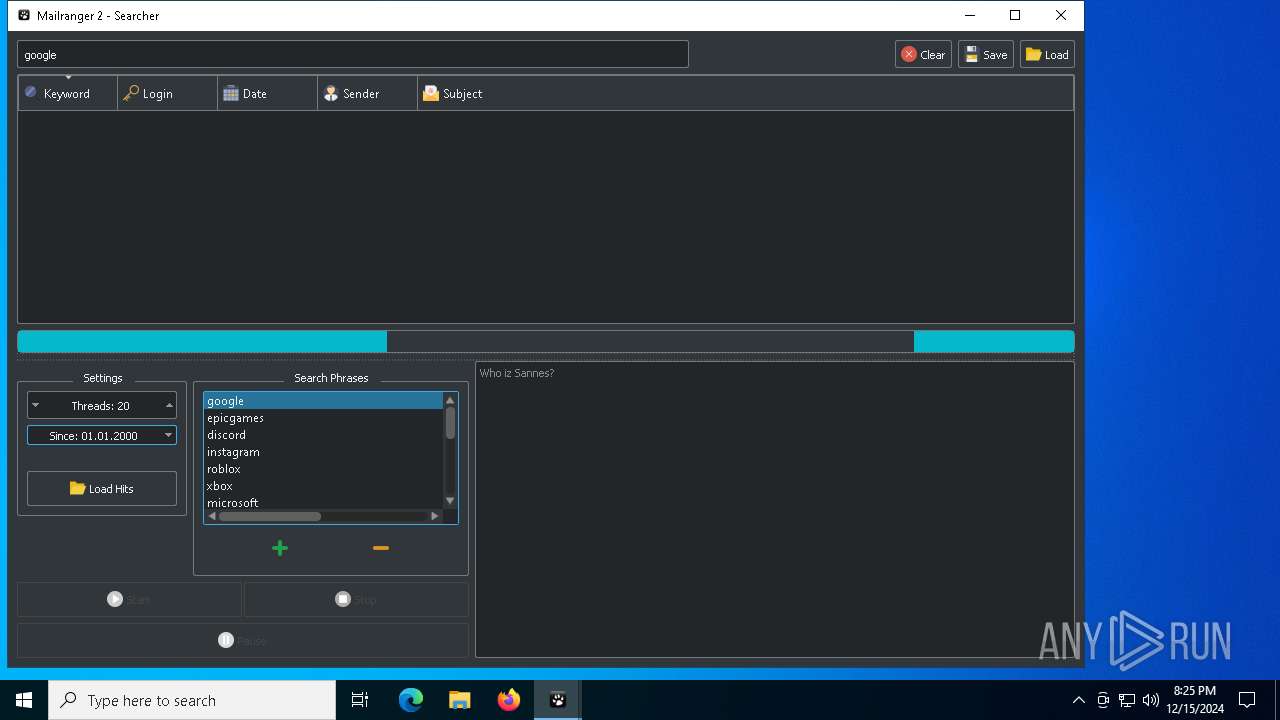Viewport: 1280px width, 720px height.
Task: Launch Microsoft Edge from taskbar
Action: point(411,700)
